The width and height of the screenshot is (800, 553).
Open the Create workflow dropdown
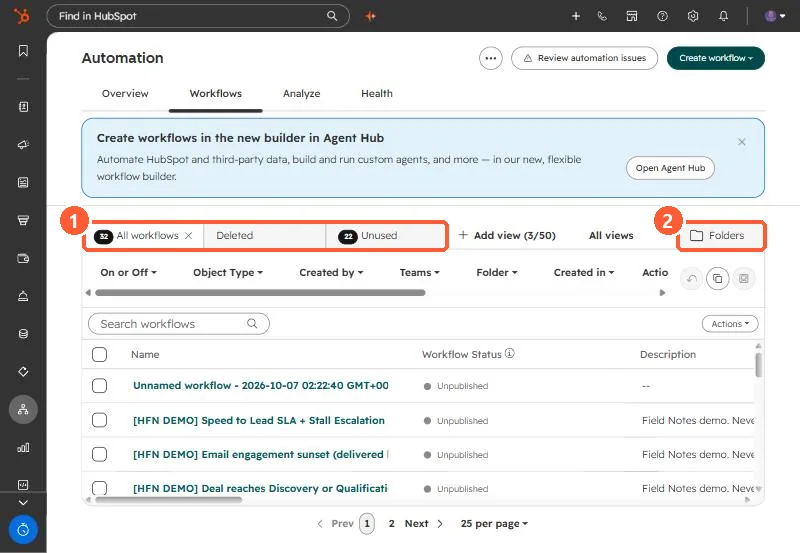pyautogui.click(x=716, y=58)
